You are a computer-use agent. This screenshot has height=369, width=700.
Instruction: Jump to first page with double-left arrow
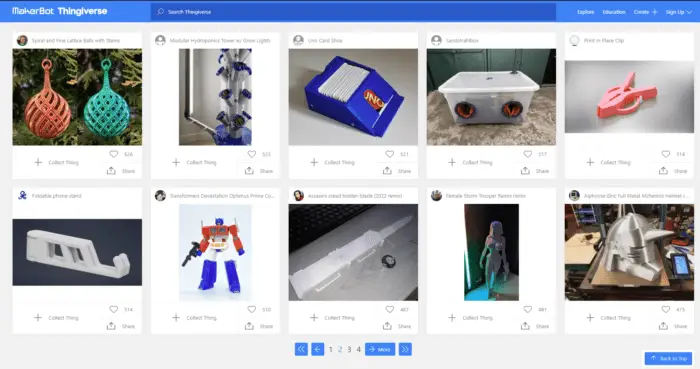(x=301, y=349)
